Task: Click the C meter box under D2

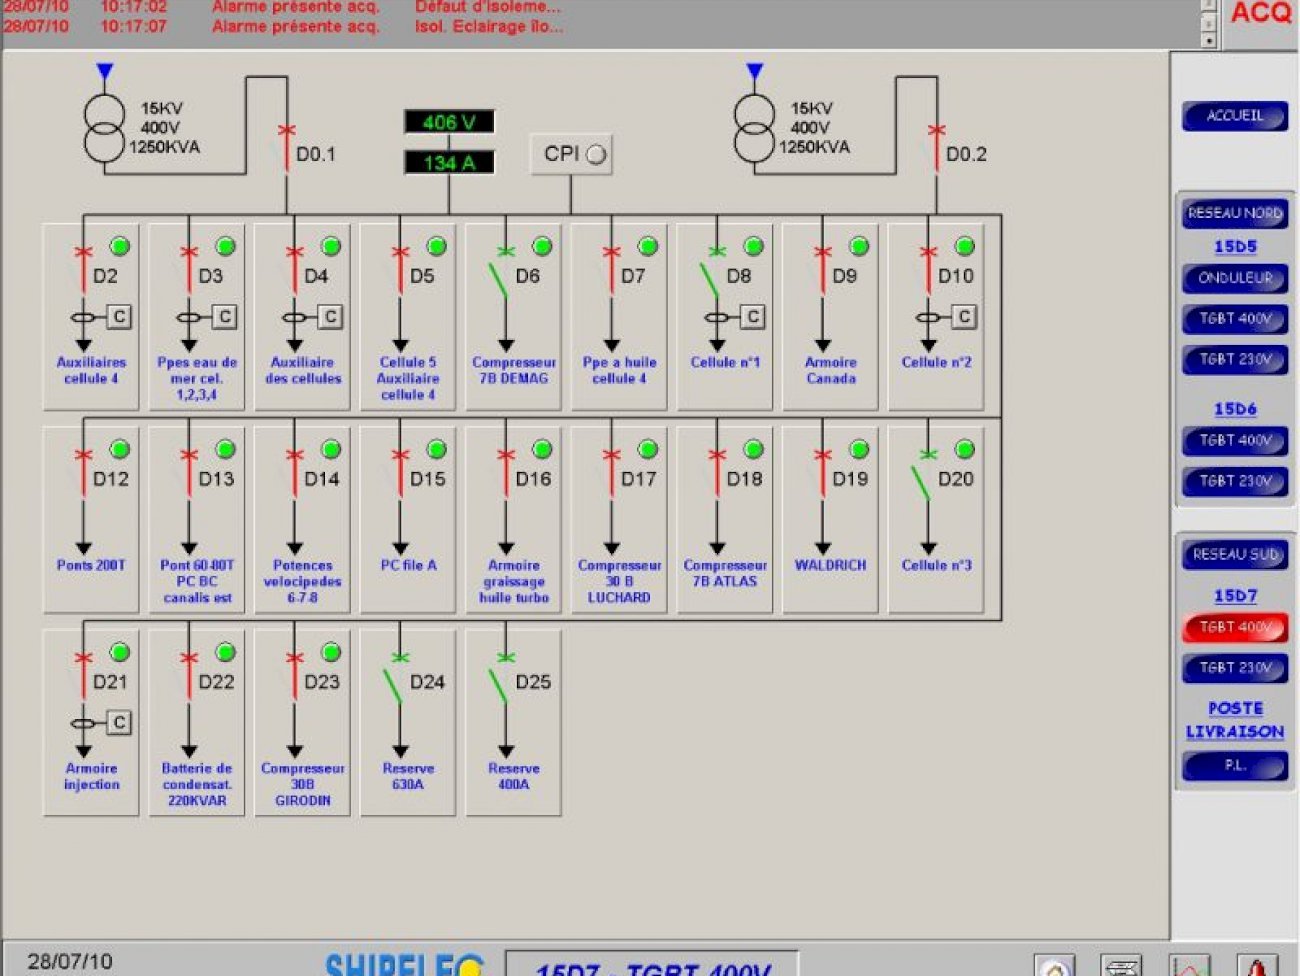Action: pyautogui.click(x=119, y=317)
